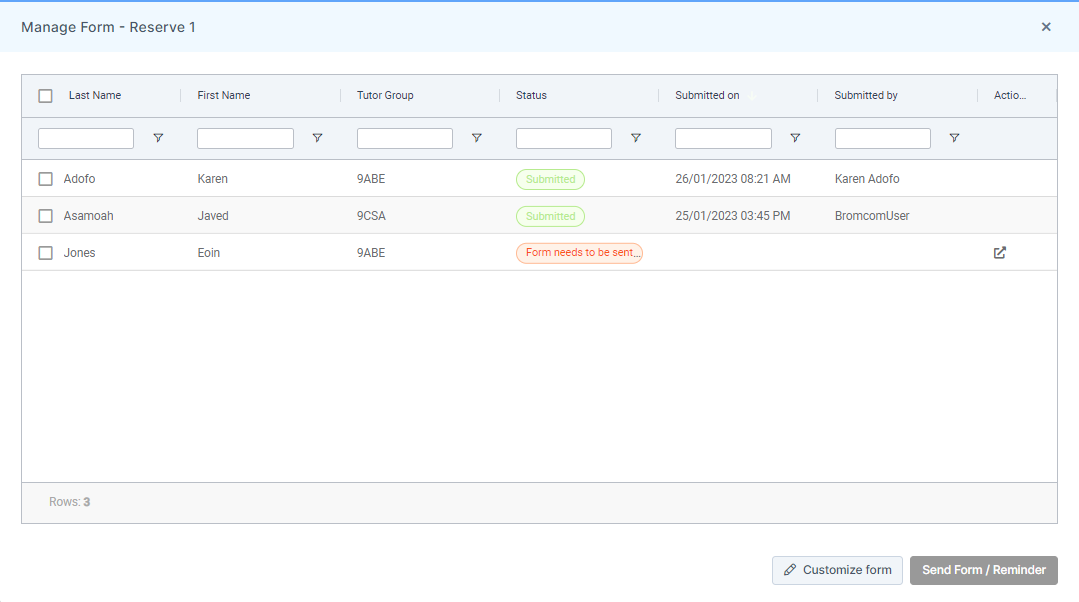
Task: Click the last name 'Asamoah'
Action: pos(88,216)
